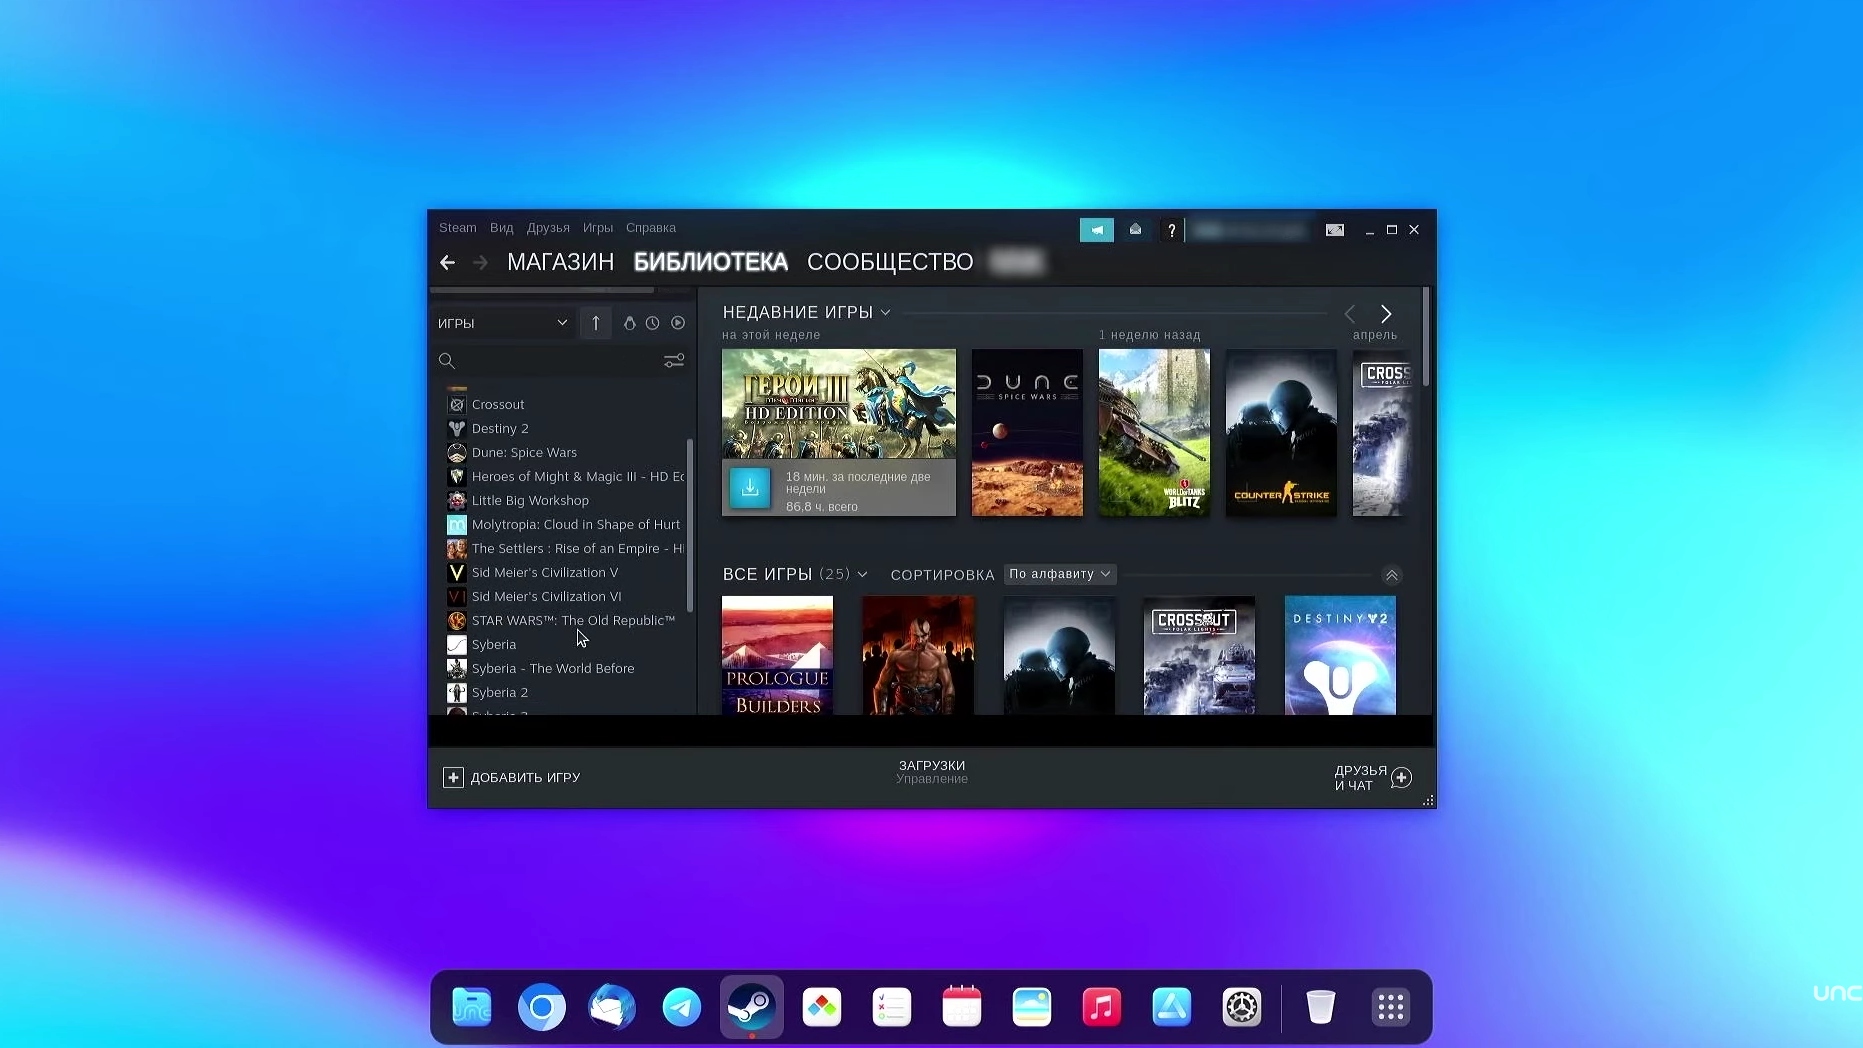The width and height of the screenshot is (1863, 1048).
Task: Open the Trash in the dock
Action: tap(1321, 1007)
